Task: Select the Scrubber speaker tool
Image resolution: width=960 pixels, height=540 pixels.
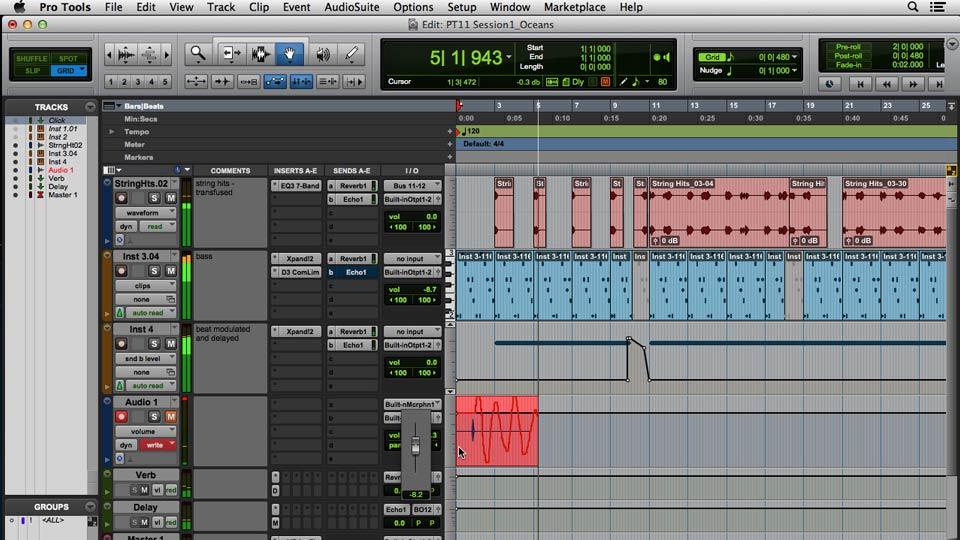Action: (323, 54)
